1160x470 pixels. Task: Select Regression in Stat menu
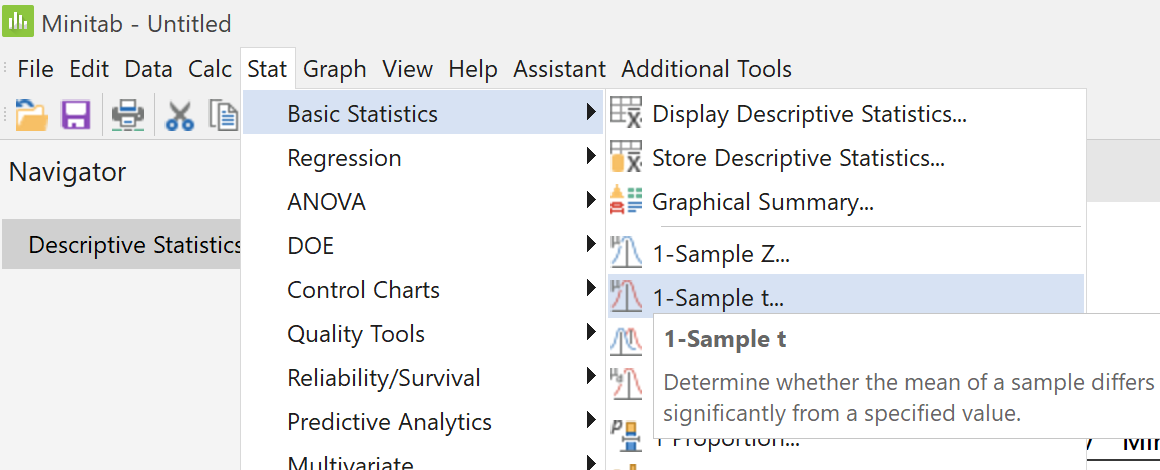click(x=423, y=158)
